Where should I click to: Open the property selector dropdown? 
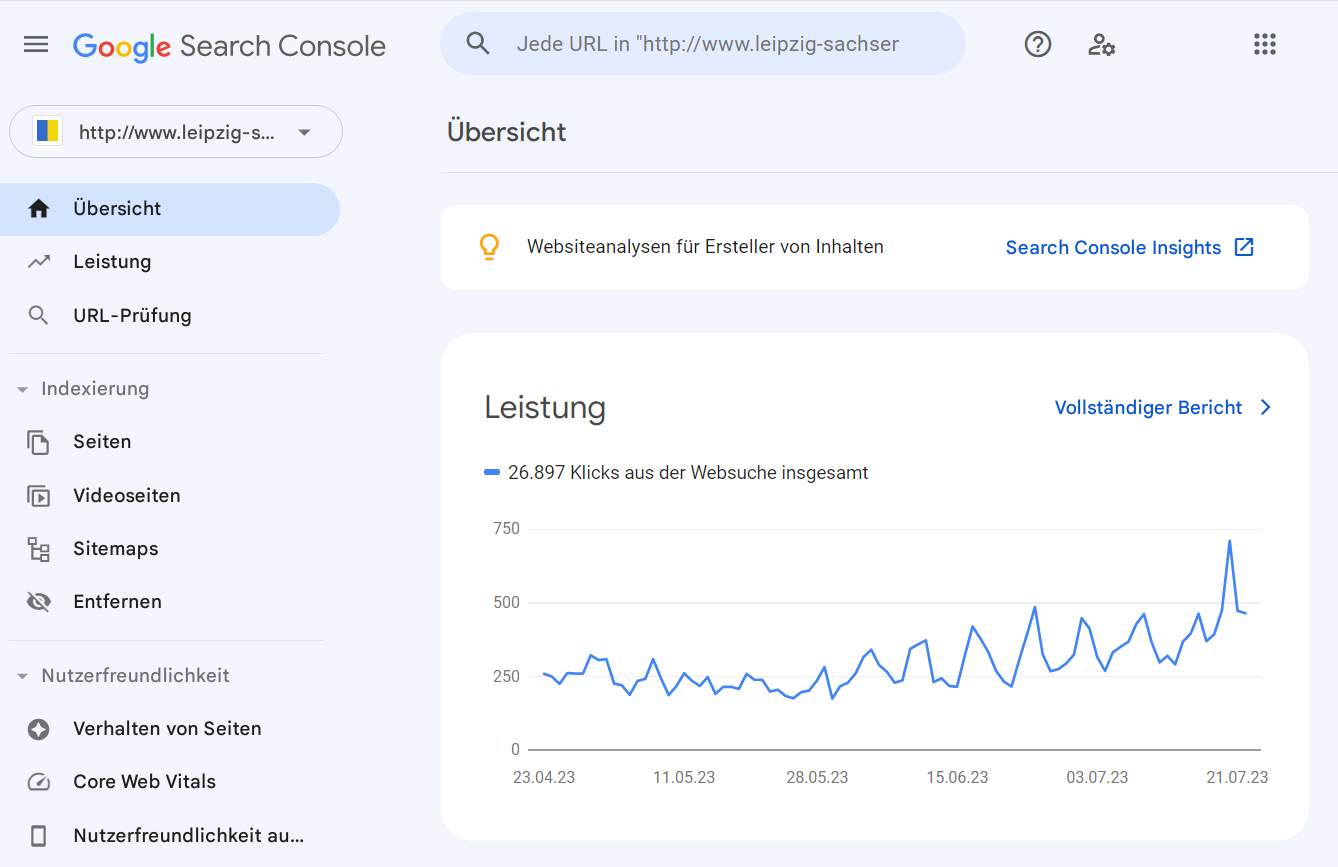176,132
